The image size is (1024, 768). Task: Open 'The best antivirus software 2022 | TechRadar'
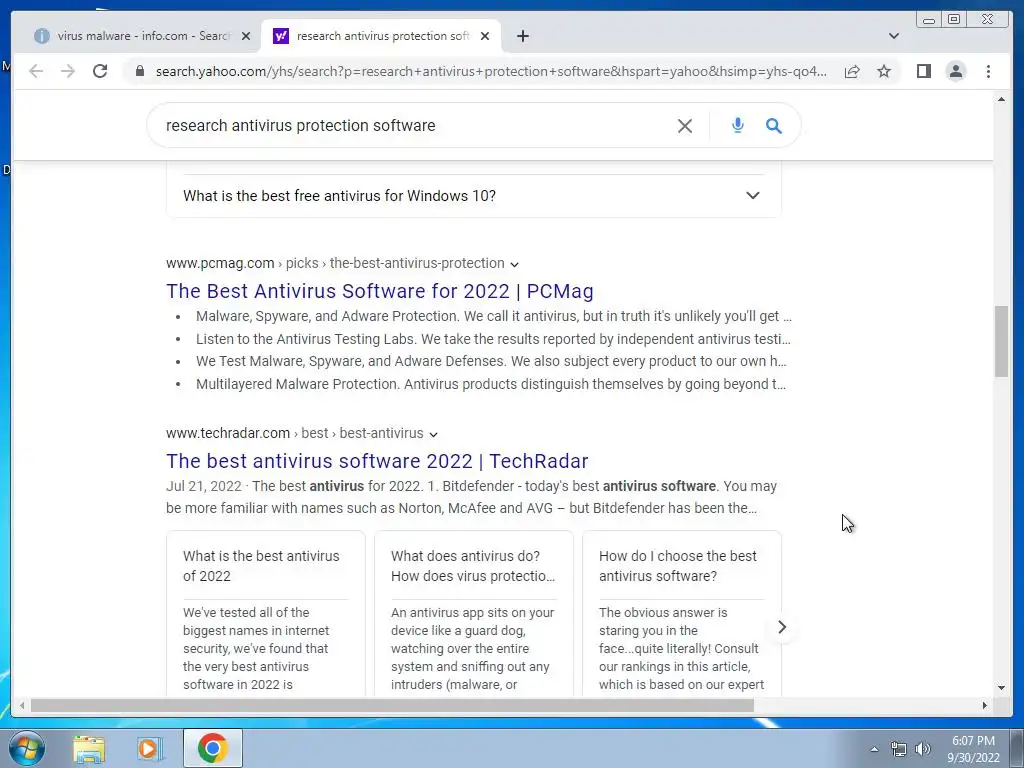pyautogui.click(x=377, y=460)
